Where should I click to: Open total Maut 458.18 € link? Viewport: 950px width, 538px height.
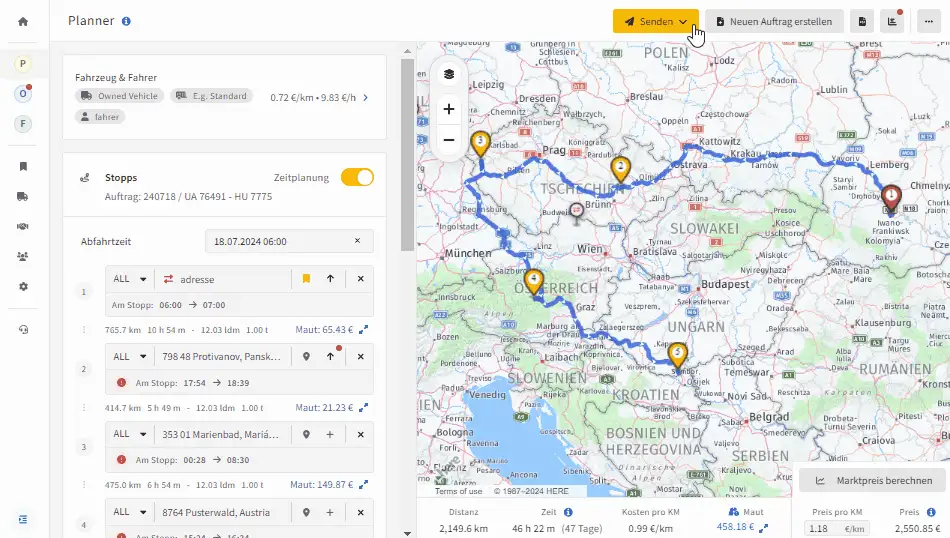click(736, 526)
